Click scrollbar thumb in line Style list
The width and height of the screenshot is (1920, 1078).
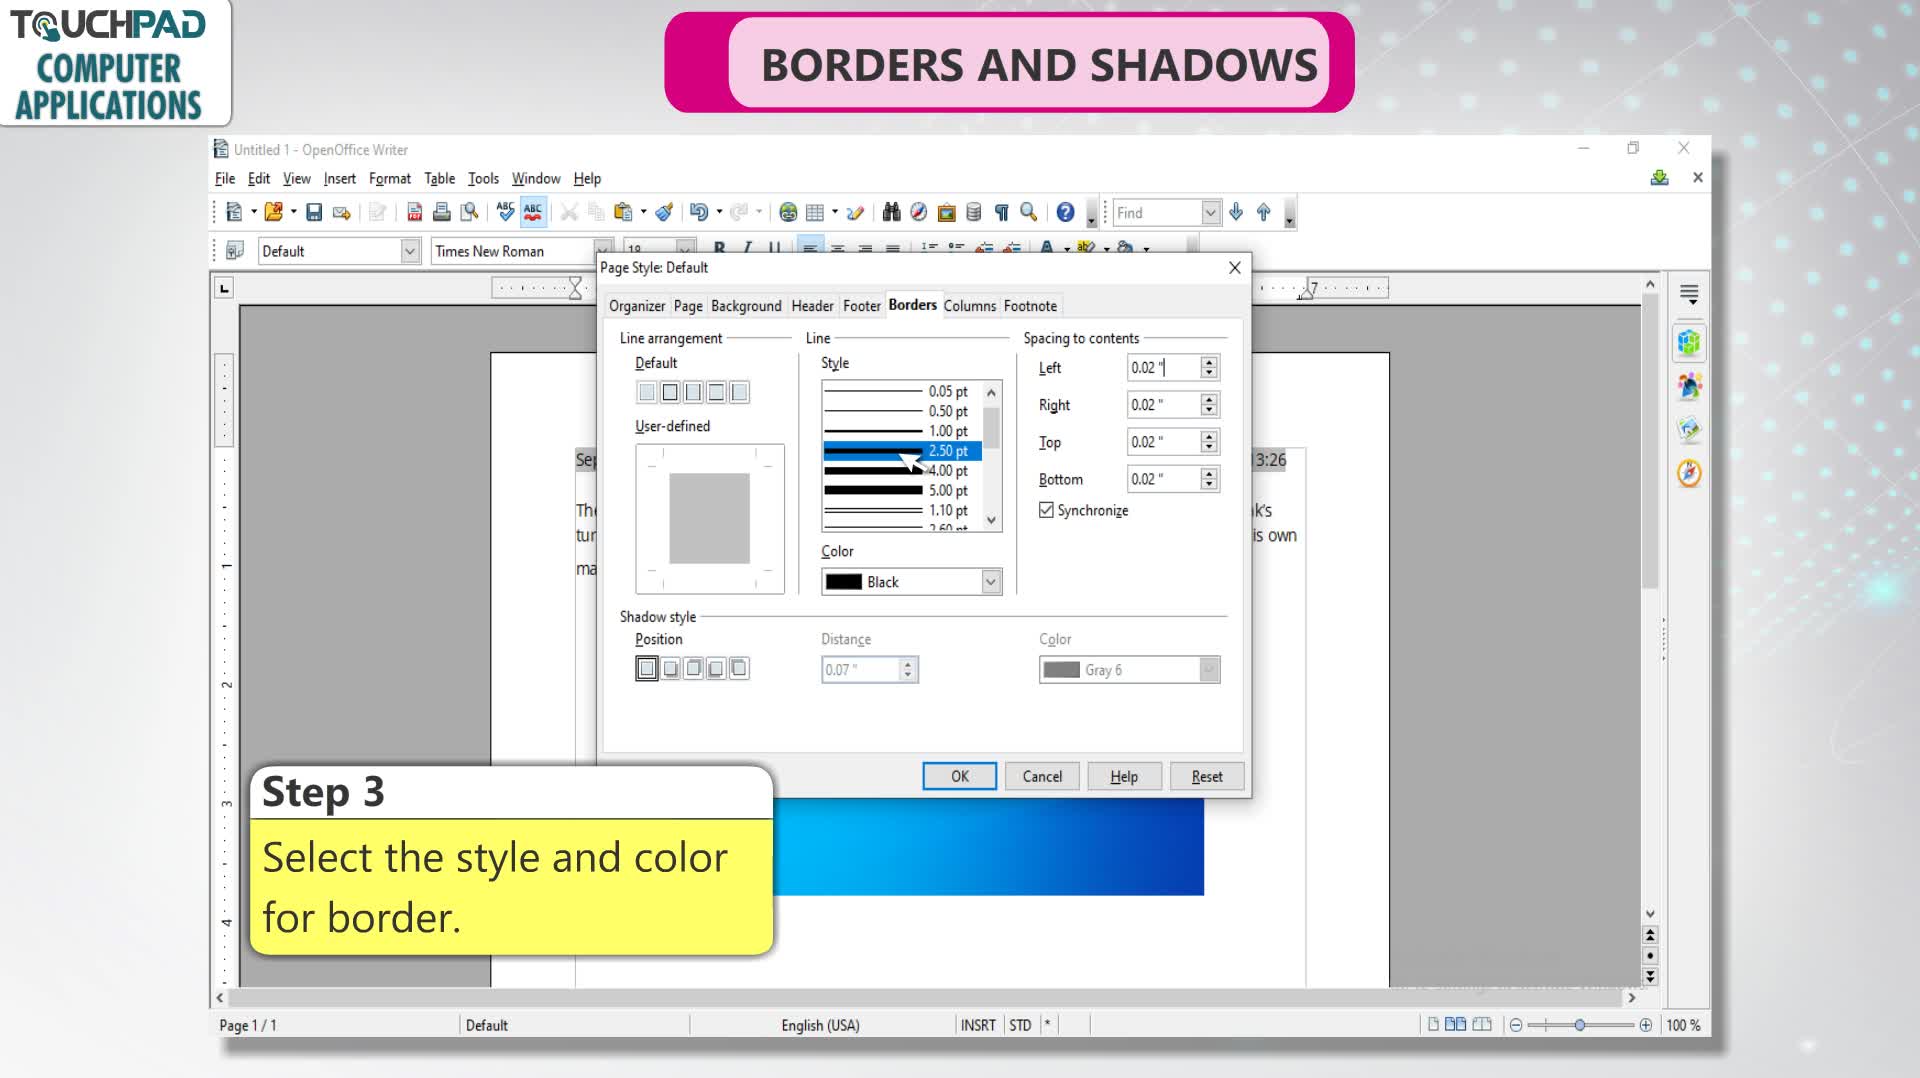coord(991,427)
